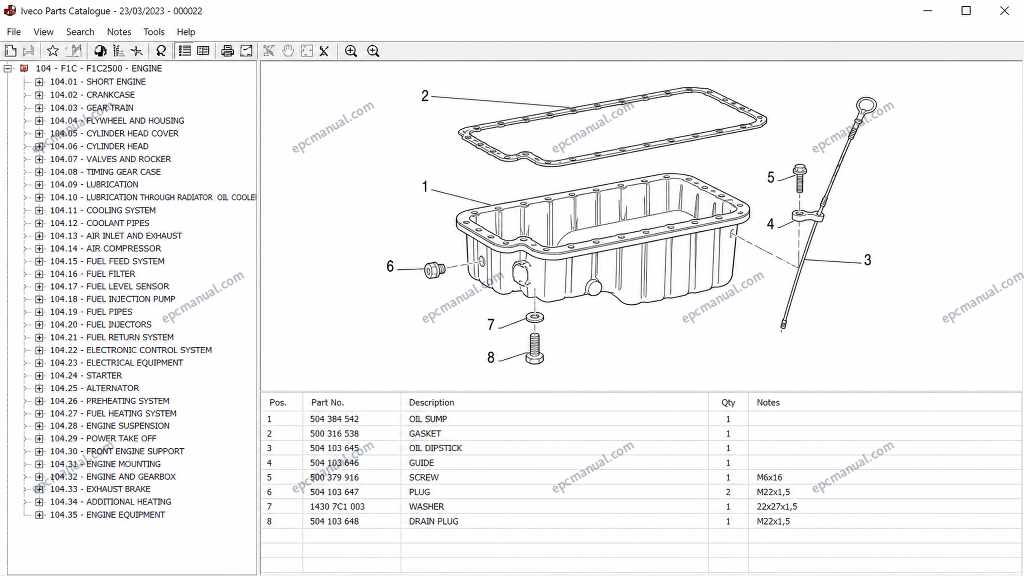The image size is (1024, 576).
Task: Click the 22x27x1,5 note cell
Action: (776, 506)
